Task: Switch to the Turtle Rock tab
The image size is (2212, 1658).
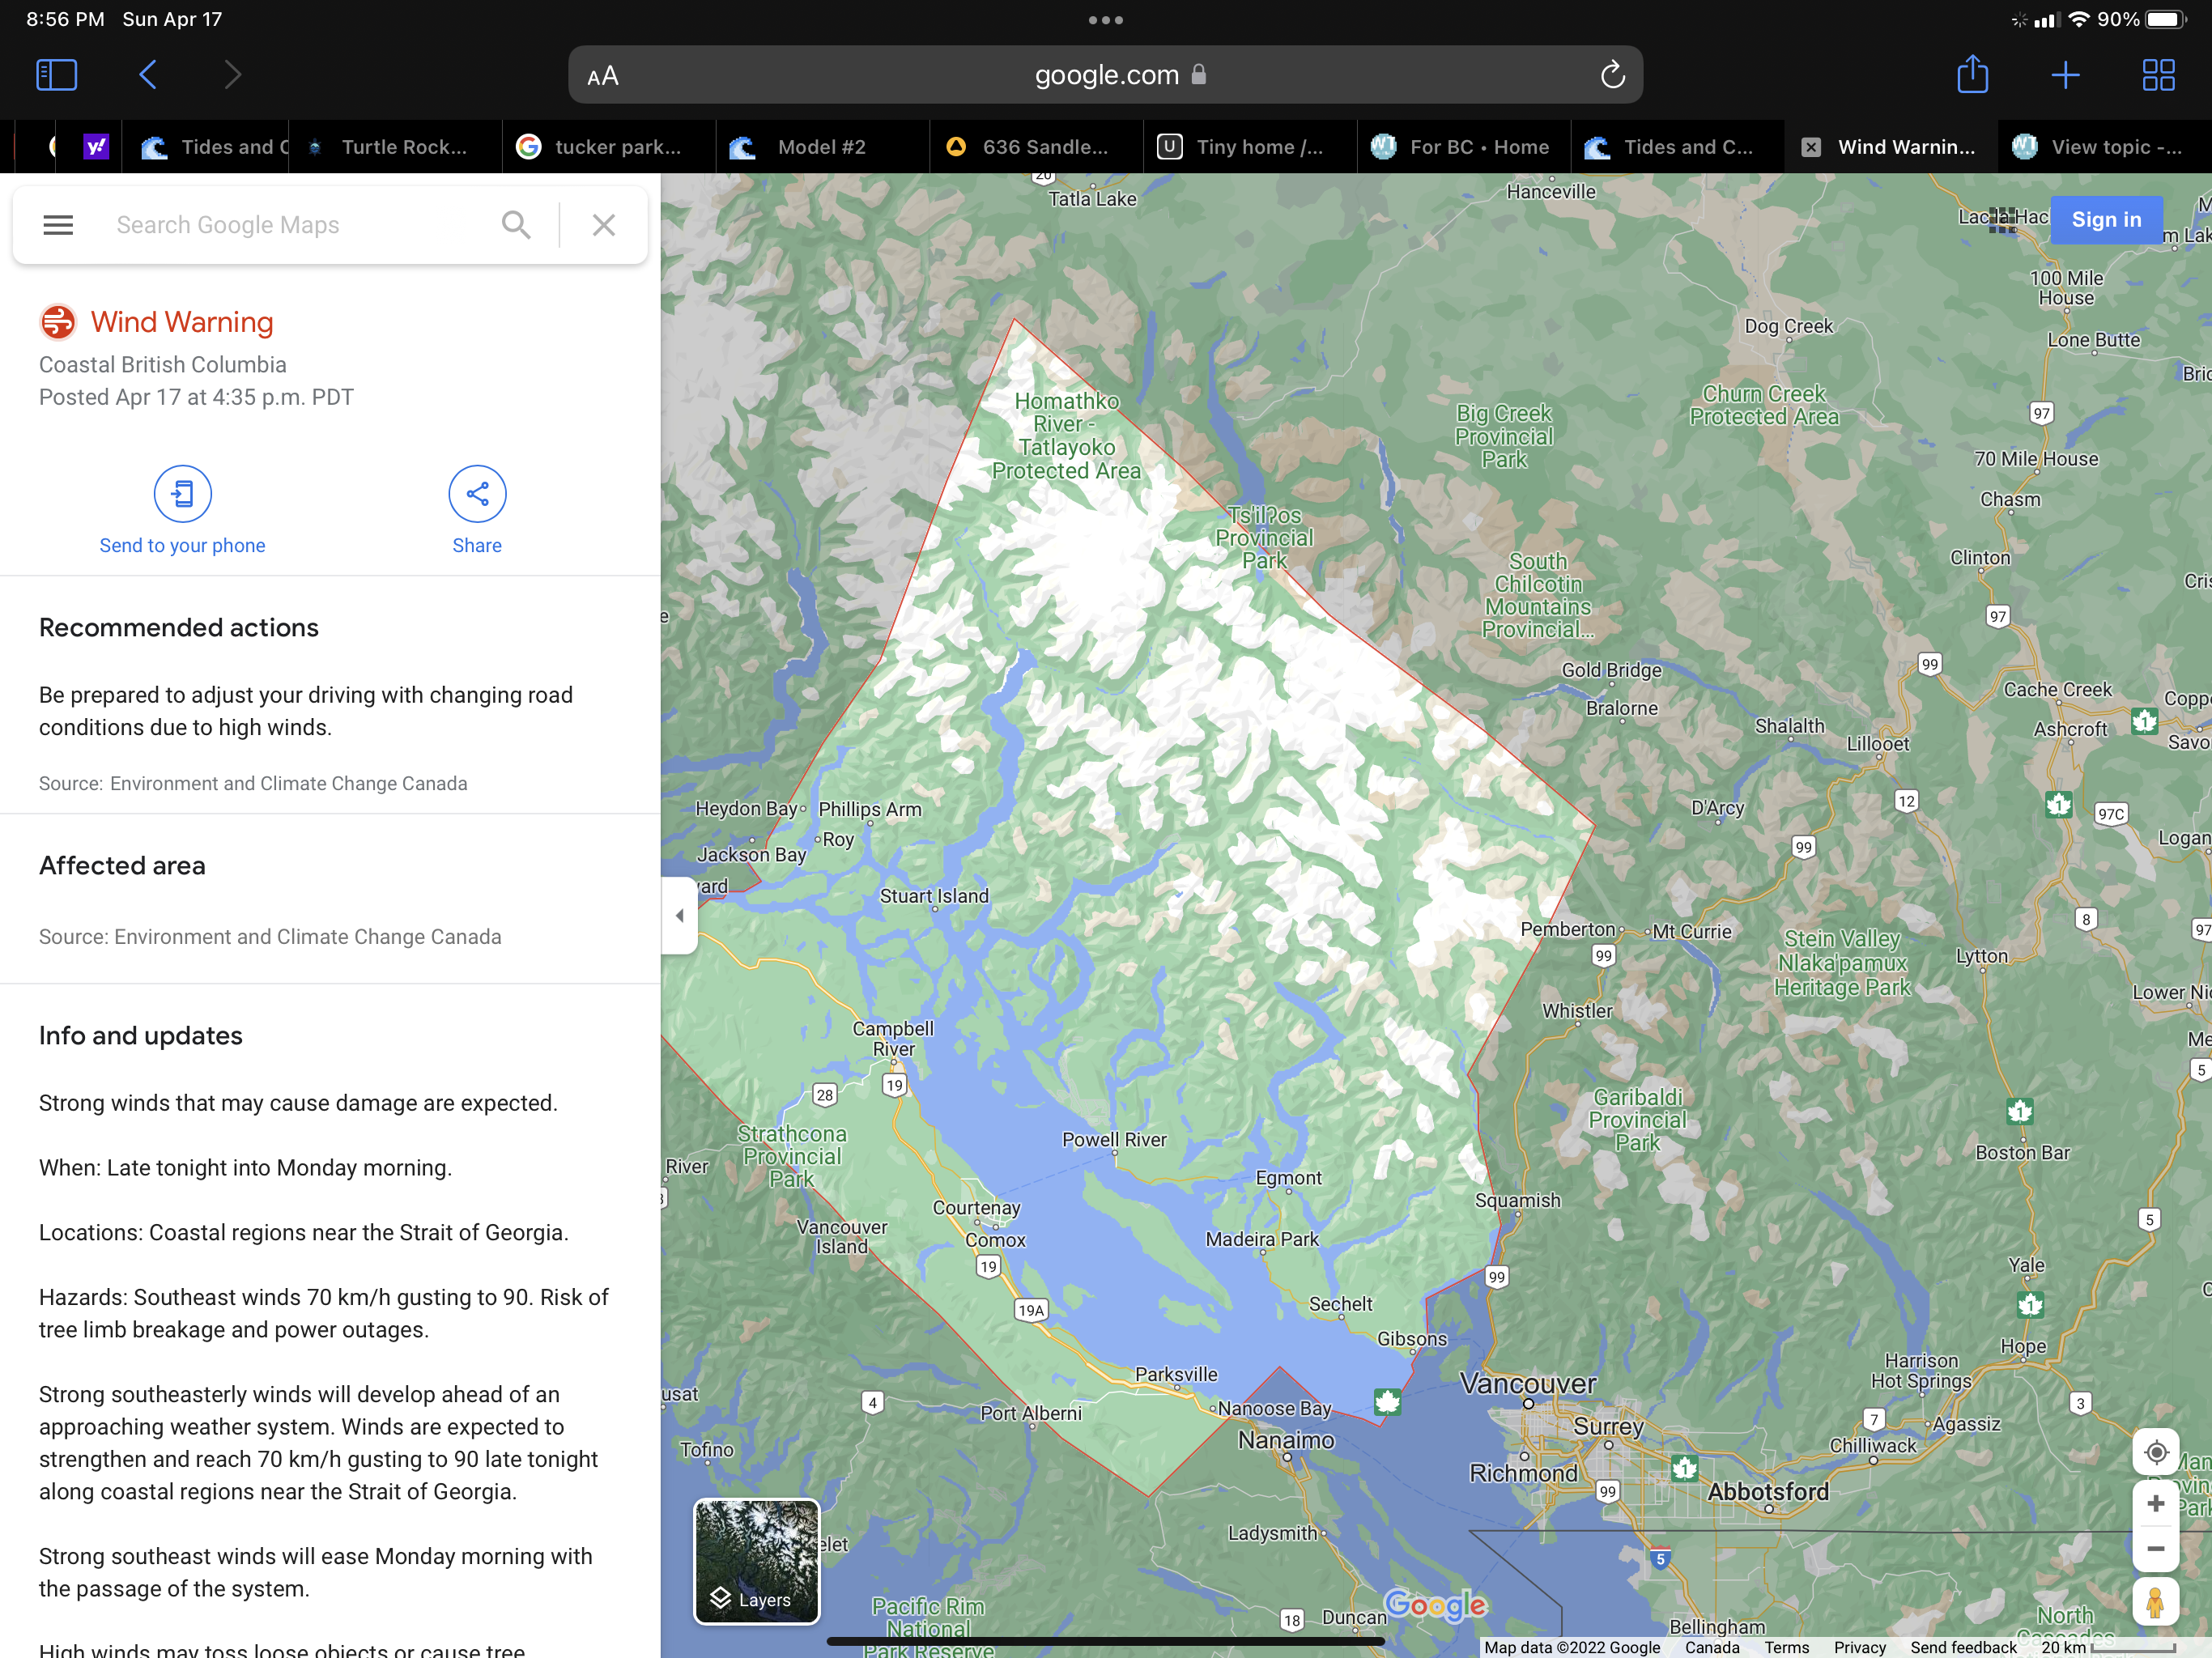Action: click(x=396, y=147)
